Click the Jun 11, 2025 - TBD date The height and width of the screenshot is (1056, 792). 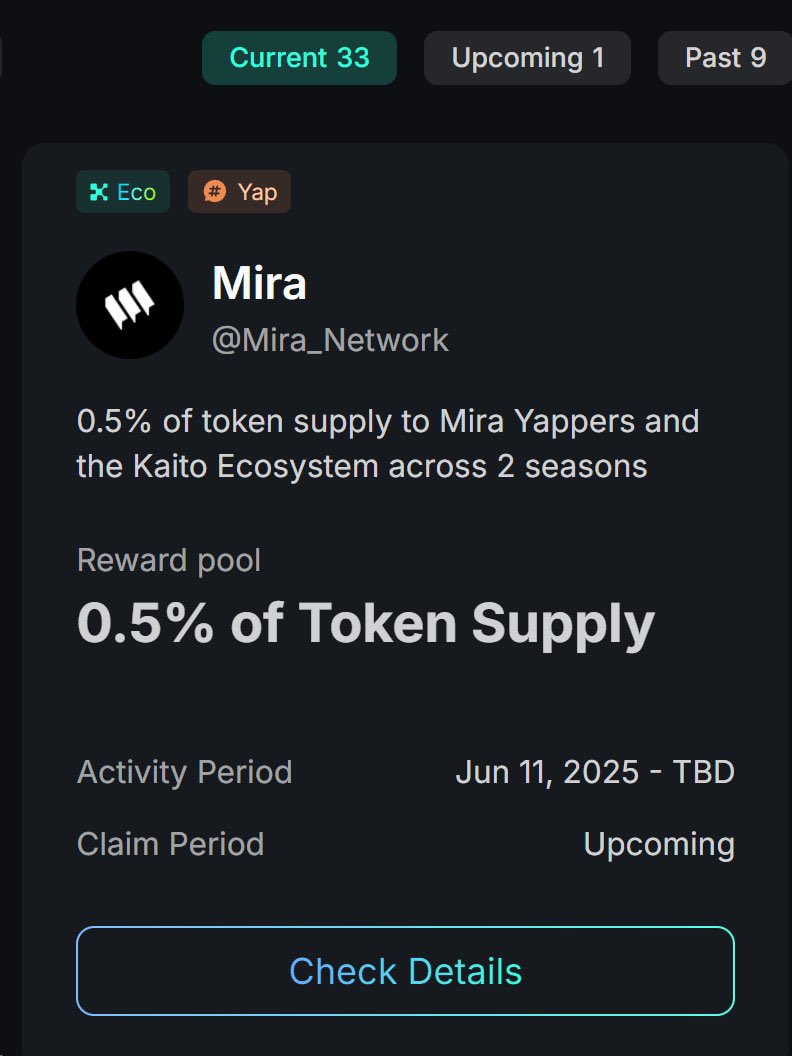[595, 772]
